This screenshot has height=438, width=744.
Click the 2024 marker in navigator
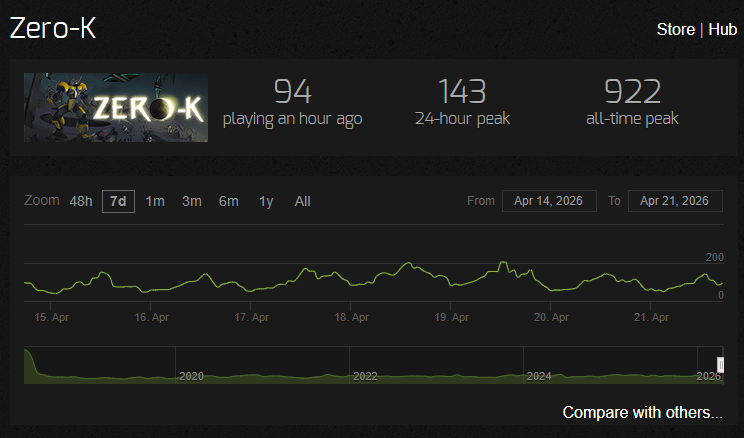tap(539, 376)
